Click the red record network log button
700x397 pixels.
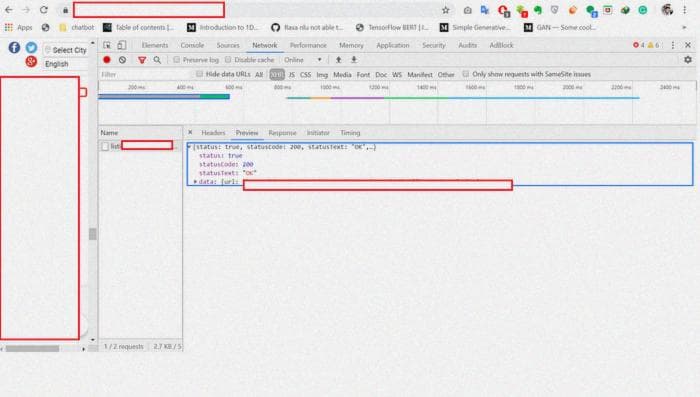[107, 60]
